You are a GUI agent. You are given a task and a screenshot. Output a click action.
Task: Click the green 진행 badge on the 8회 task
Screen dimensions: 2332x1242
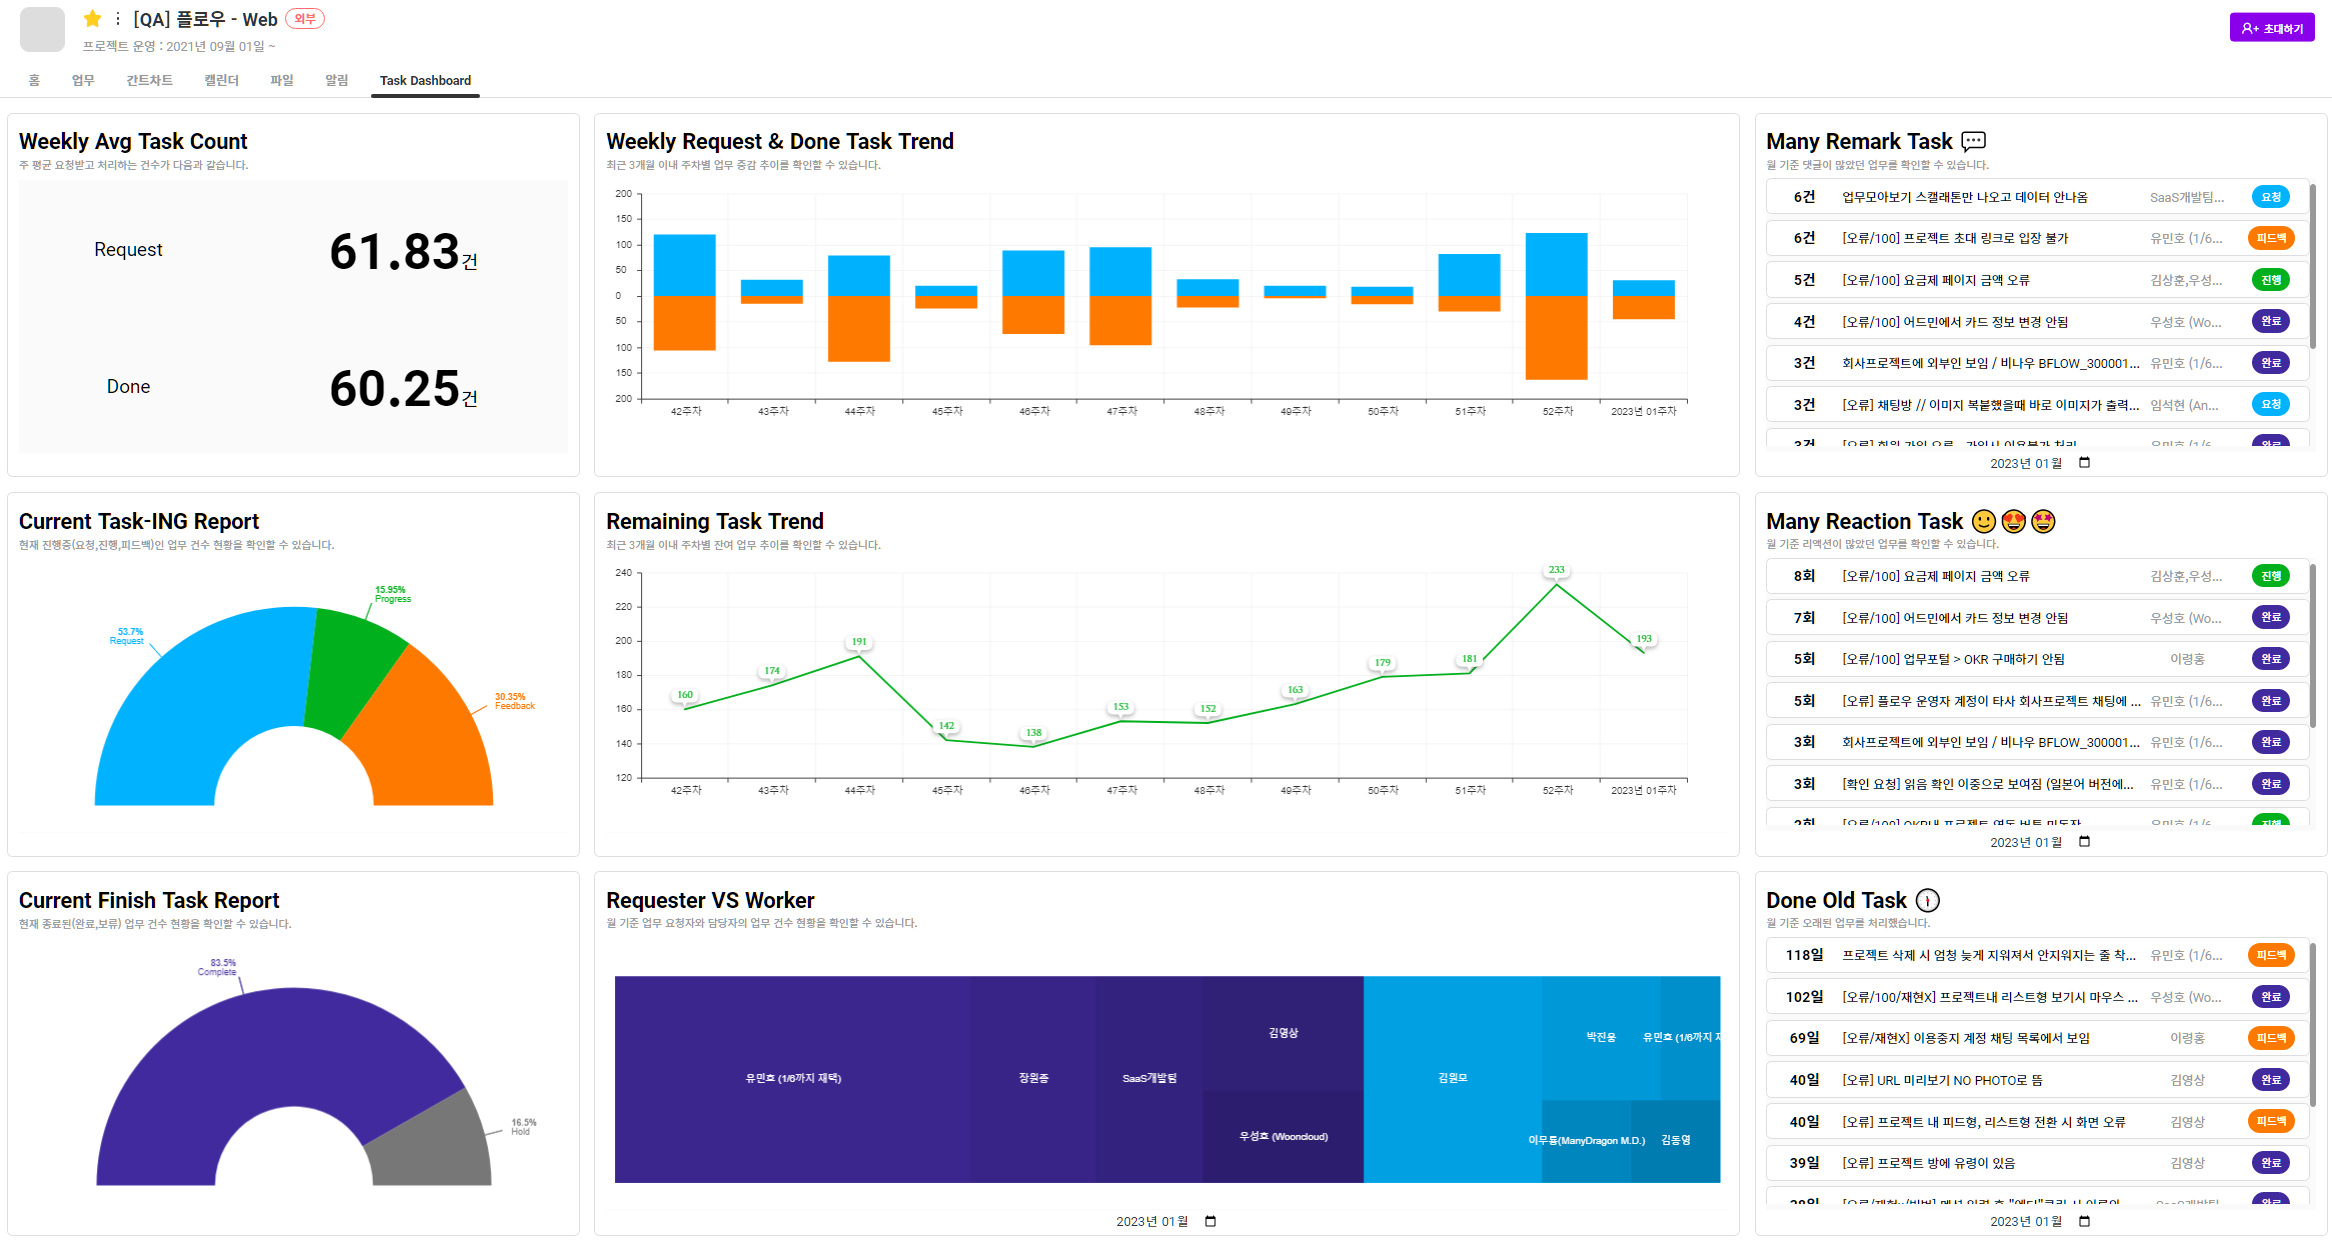[2270, 576]
